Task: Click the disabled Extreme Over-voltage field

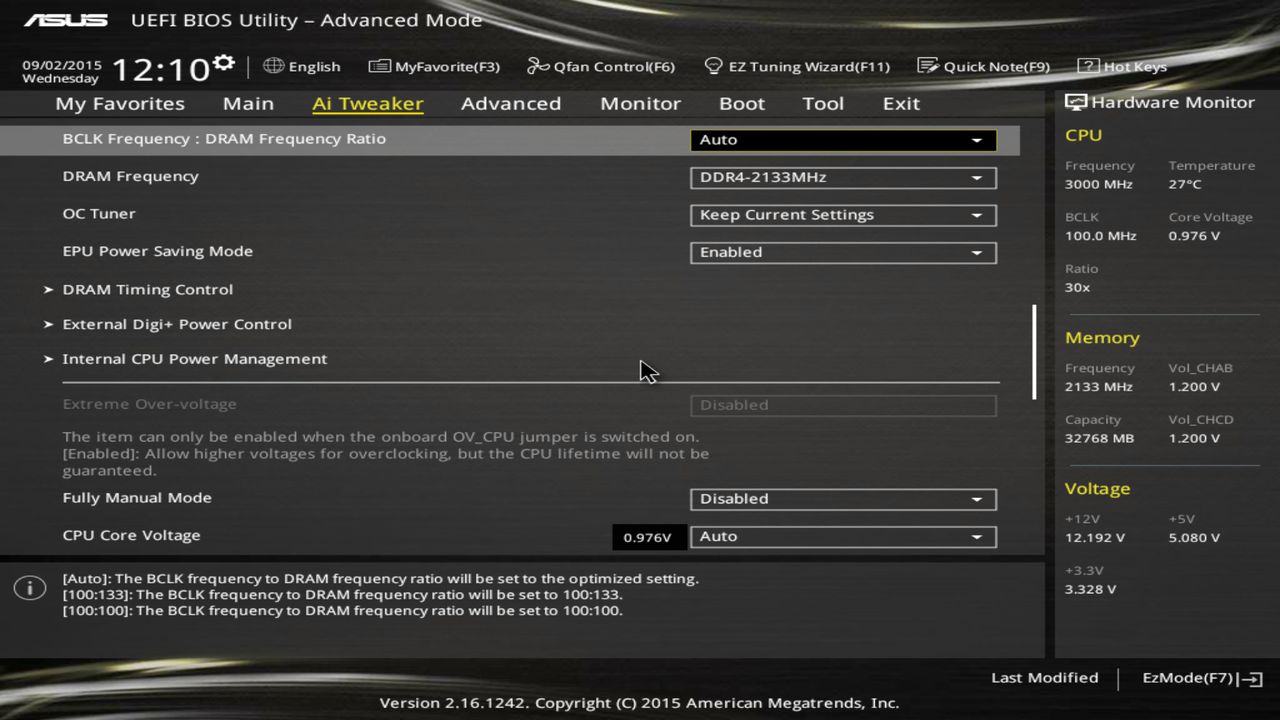Action: [843, 405]
